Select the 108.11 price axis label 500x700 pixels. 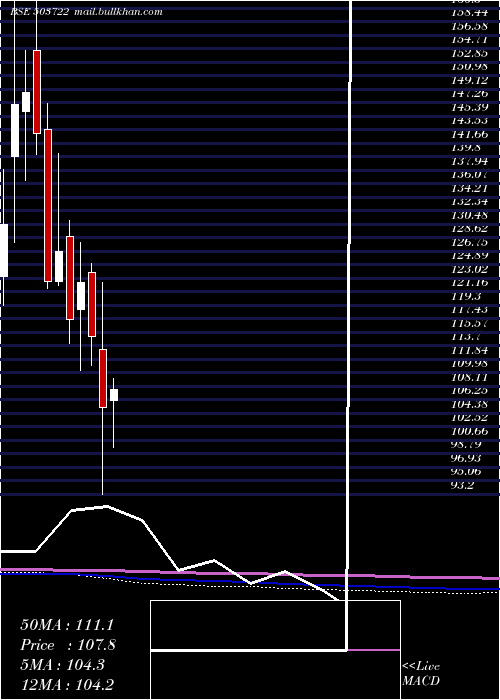tap(469, 377)
